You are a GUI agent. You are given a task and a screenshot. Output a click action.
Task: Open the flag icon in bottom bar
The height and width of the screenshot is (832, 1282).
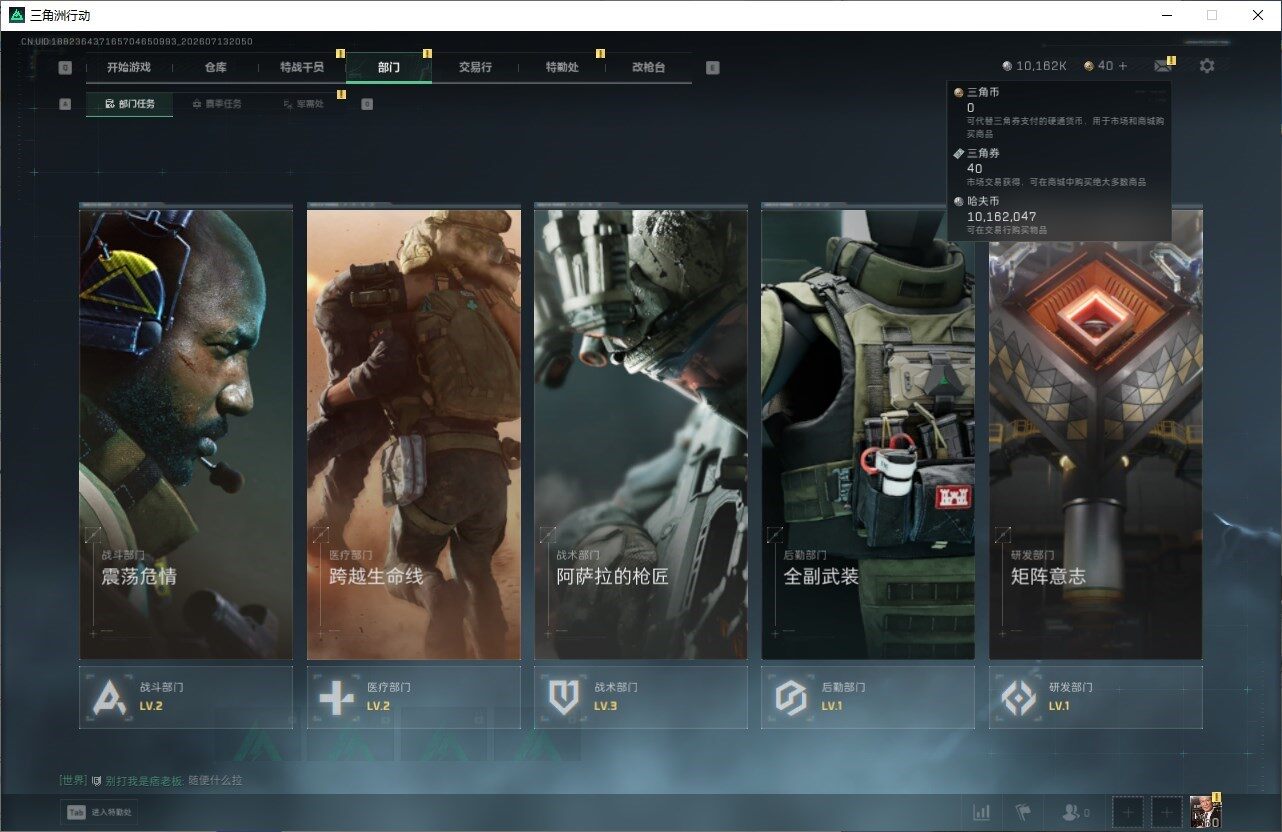(x=1023, y=813)
